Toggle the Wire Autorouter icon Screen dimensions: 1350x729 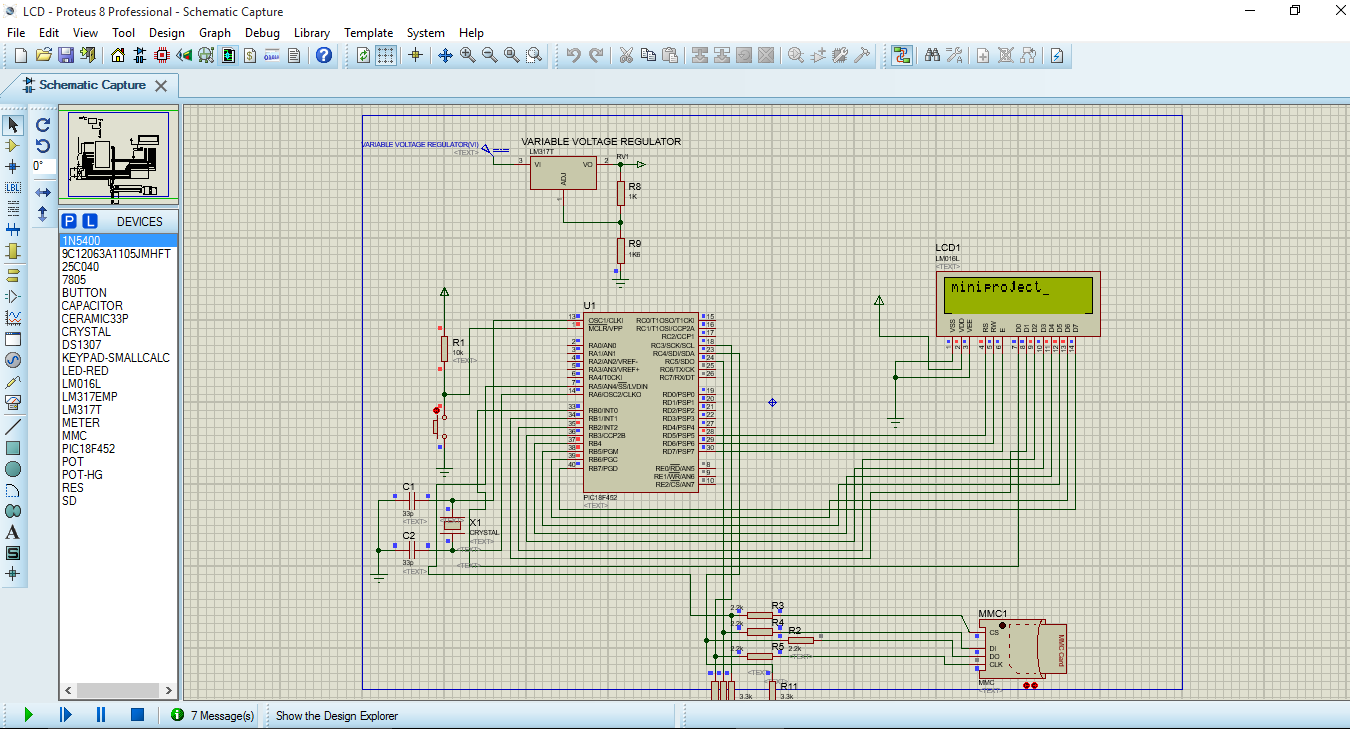click(x=902, y=55)
